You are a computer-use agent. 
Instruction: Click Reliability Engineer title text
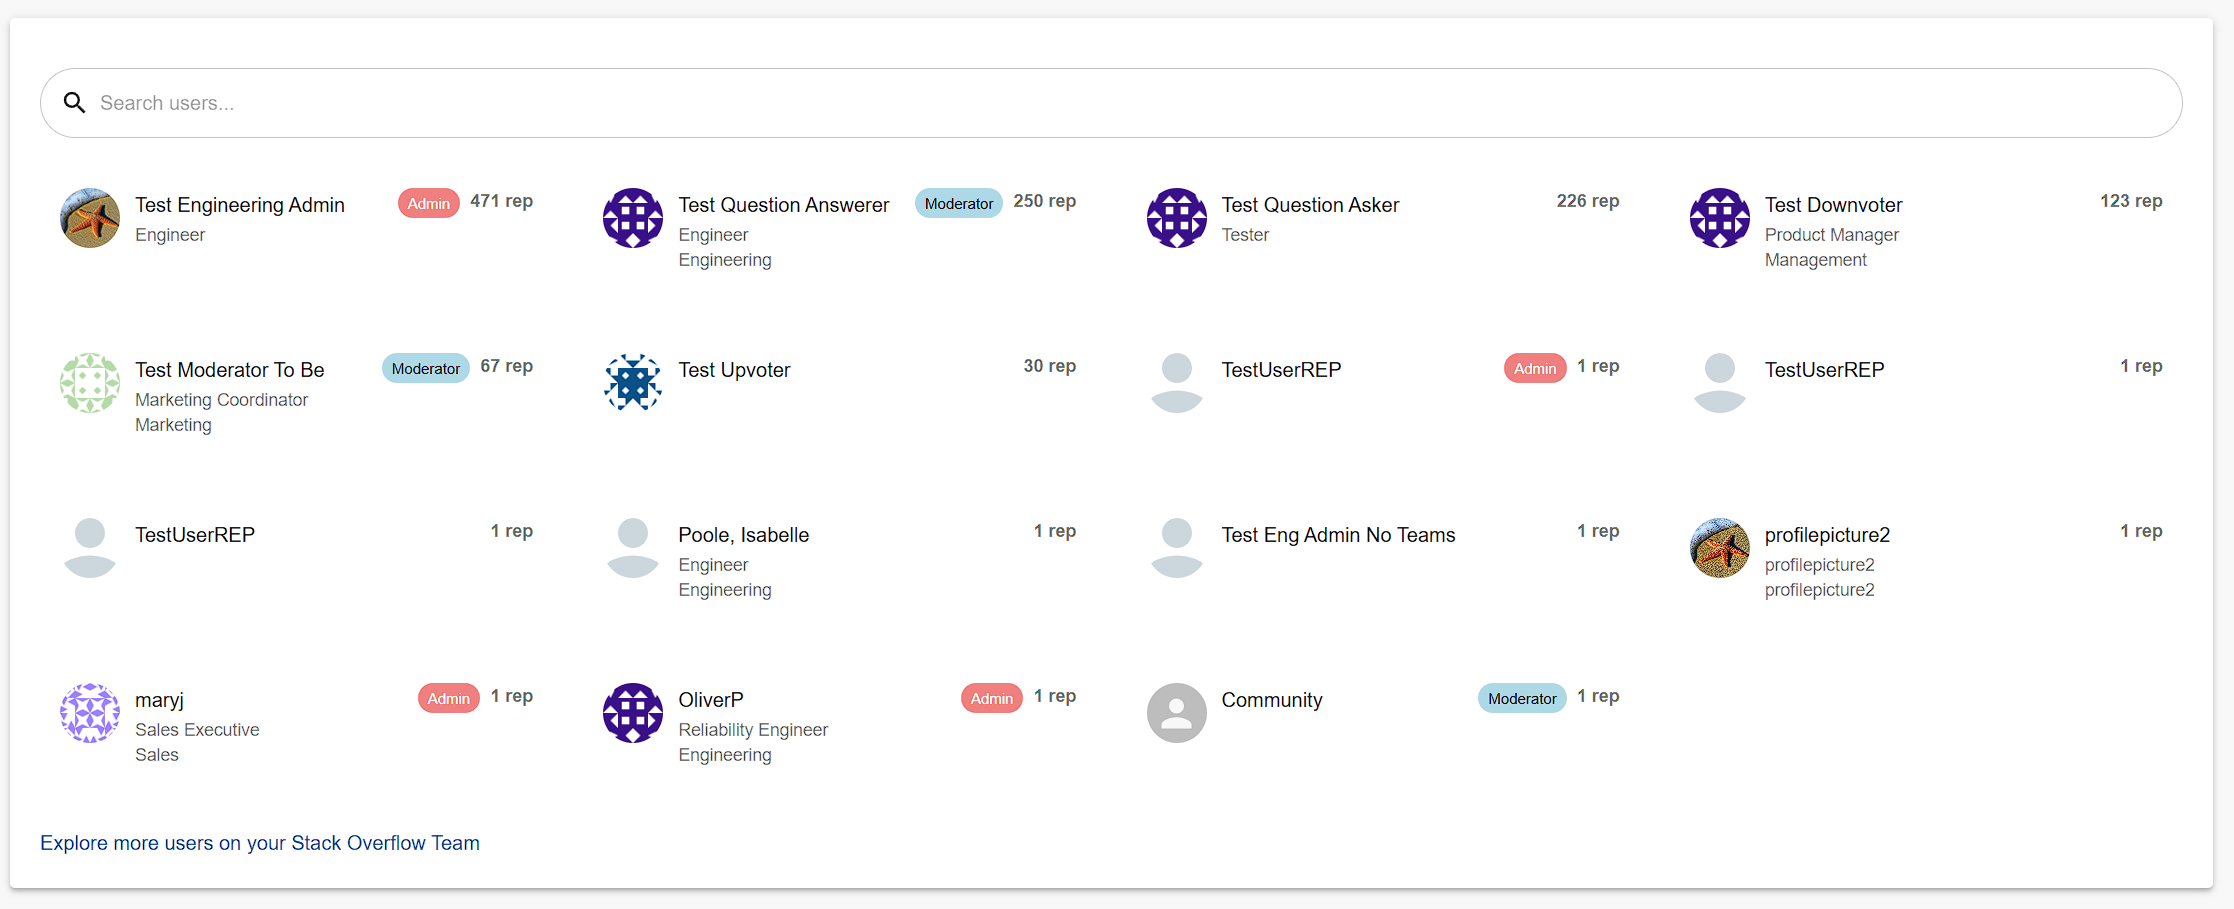753,730
